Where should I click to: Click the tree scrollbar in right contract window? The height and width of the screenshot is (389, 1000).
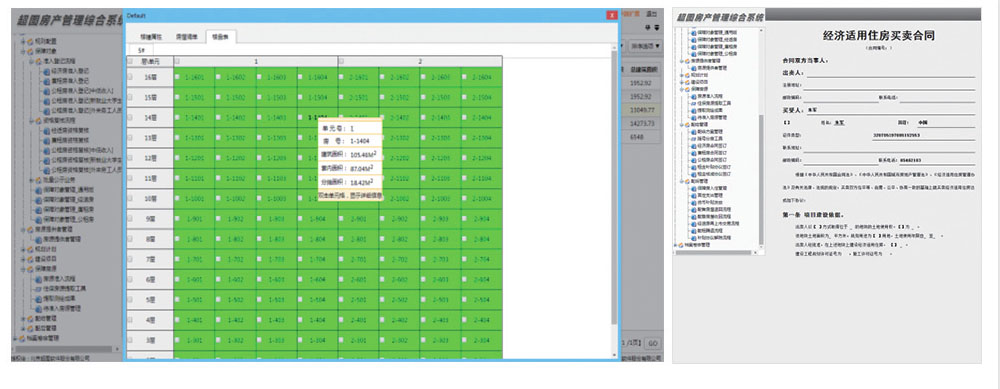click(761, 179)
